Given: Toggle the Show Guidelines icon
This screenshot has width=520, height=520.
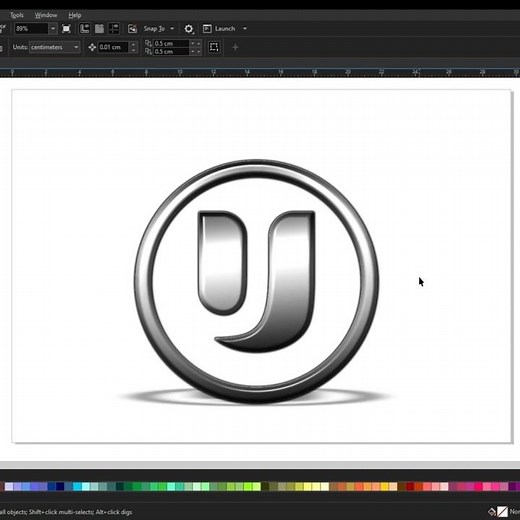Looking at the screenshot, I should point(114,29).
